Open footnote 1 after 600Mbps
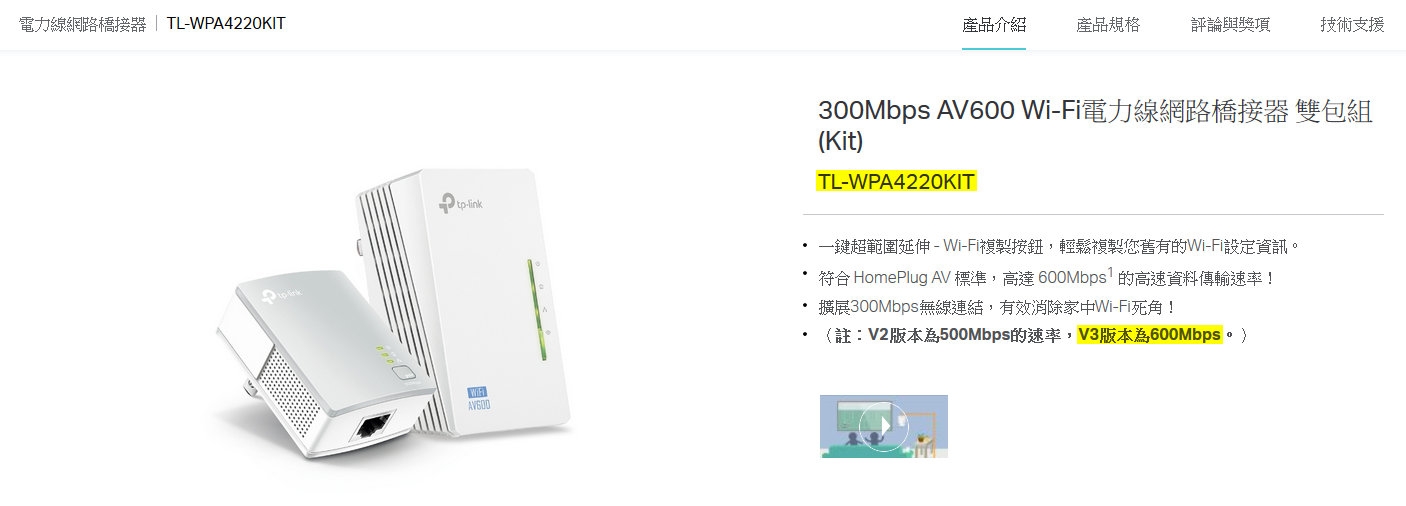1406x506 pixels. click(x=1111, y=270)
